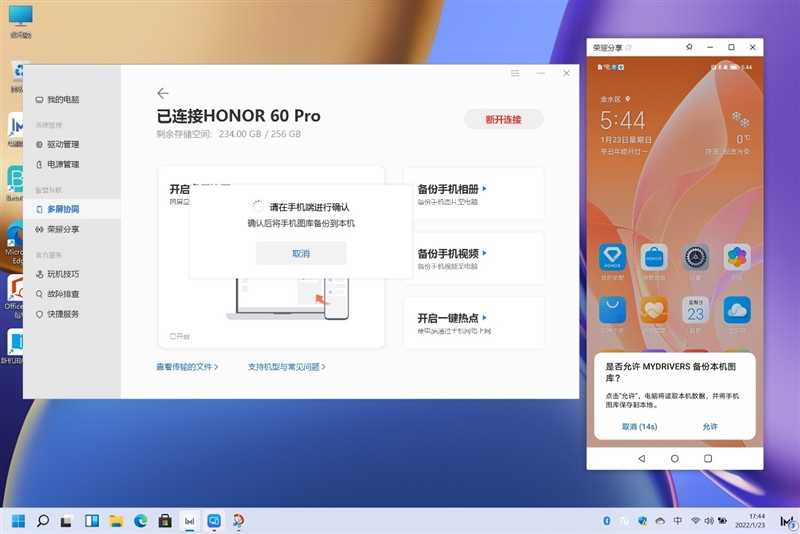Tap 取消 (14s) in the phone dialog
Image resolution: width=800 pixels, height=534 pixels.
tap(639, 426)
